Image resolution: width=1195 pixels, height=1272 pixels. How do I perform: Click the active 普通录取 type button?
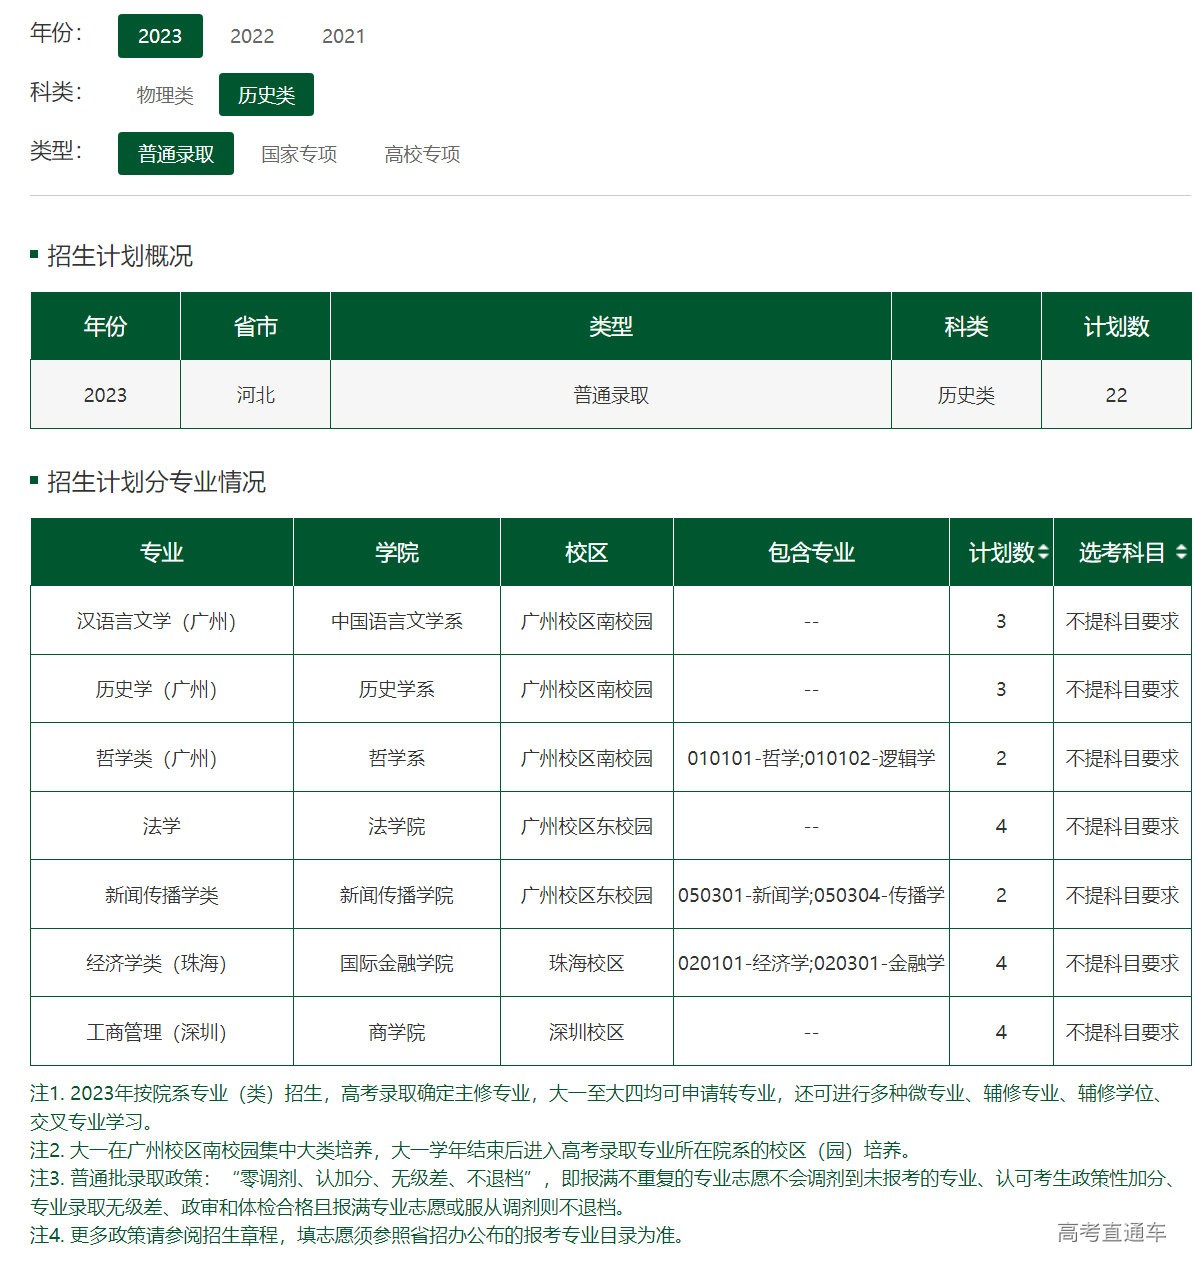[x=175, y=153]
